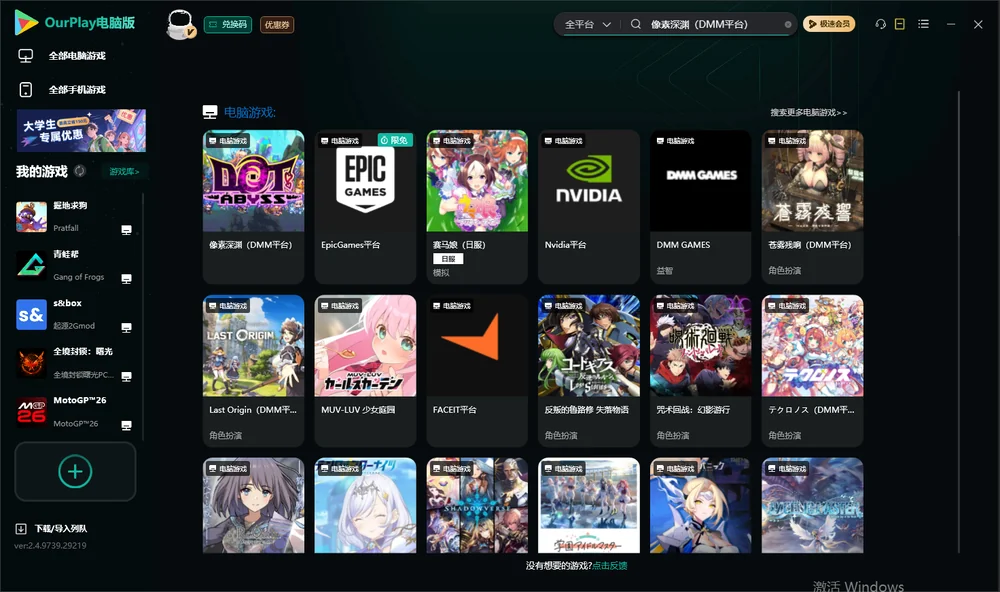Open the 游戏库 link

click(124, 172)
